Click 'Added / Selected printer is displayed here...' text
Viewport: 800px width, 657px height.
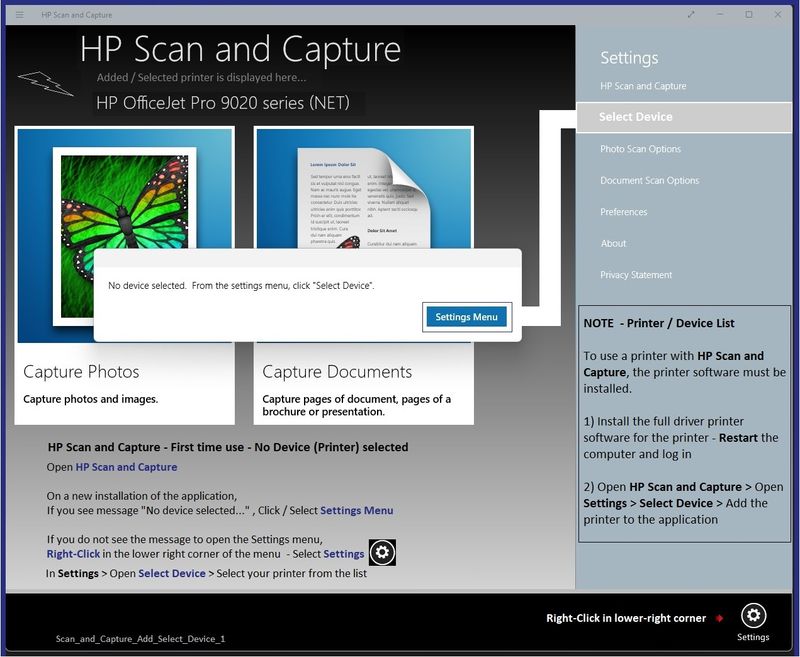click(202, 78)
